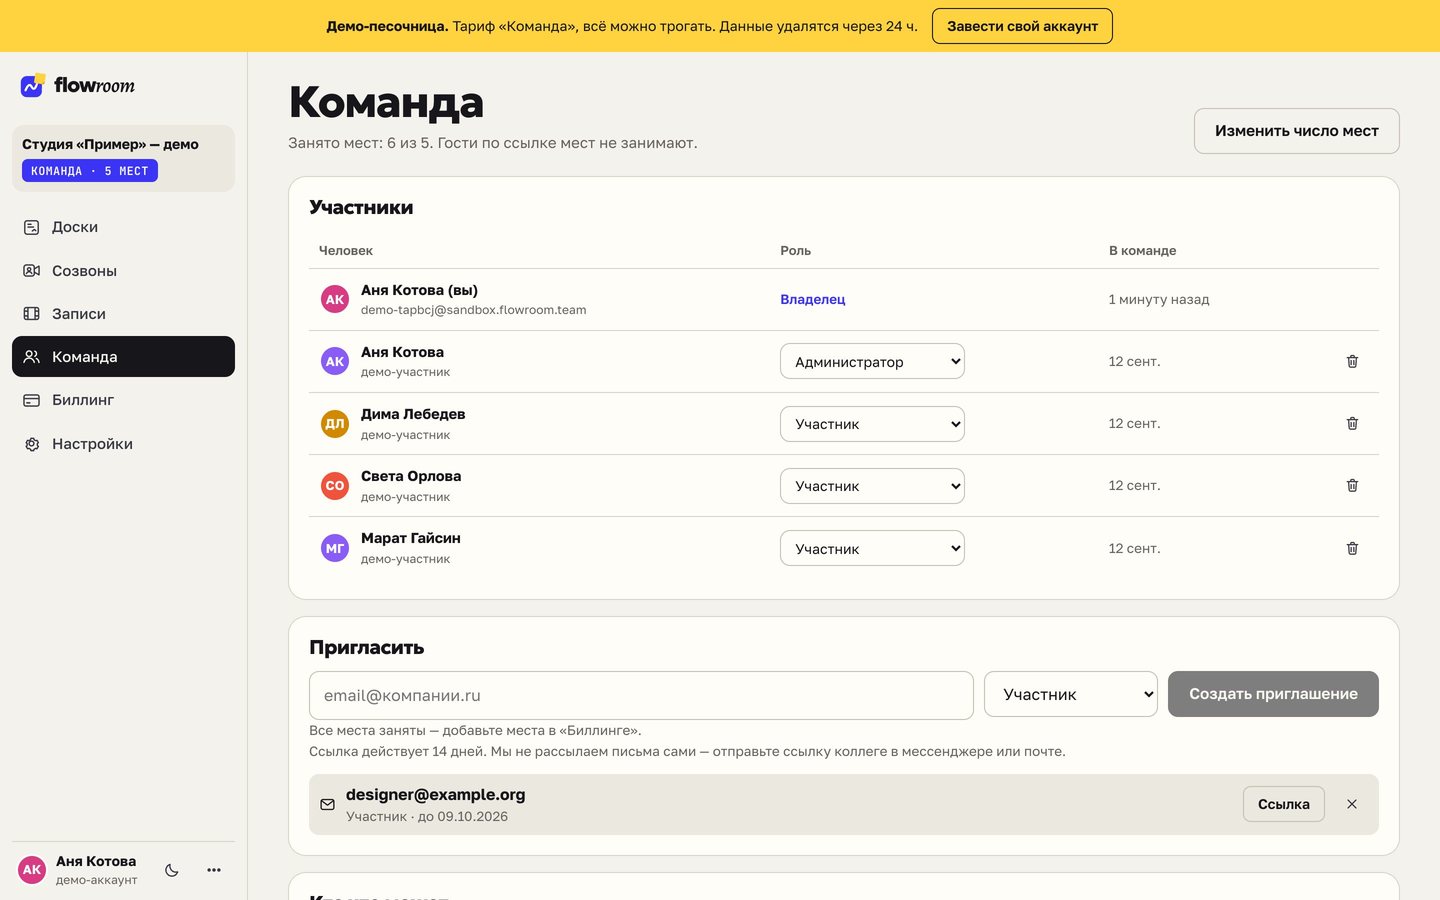Click the ДЛ avatar of Дима Лебедев
Viewport: 1440px width, 900px height.
334,423
